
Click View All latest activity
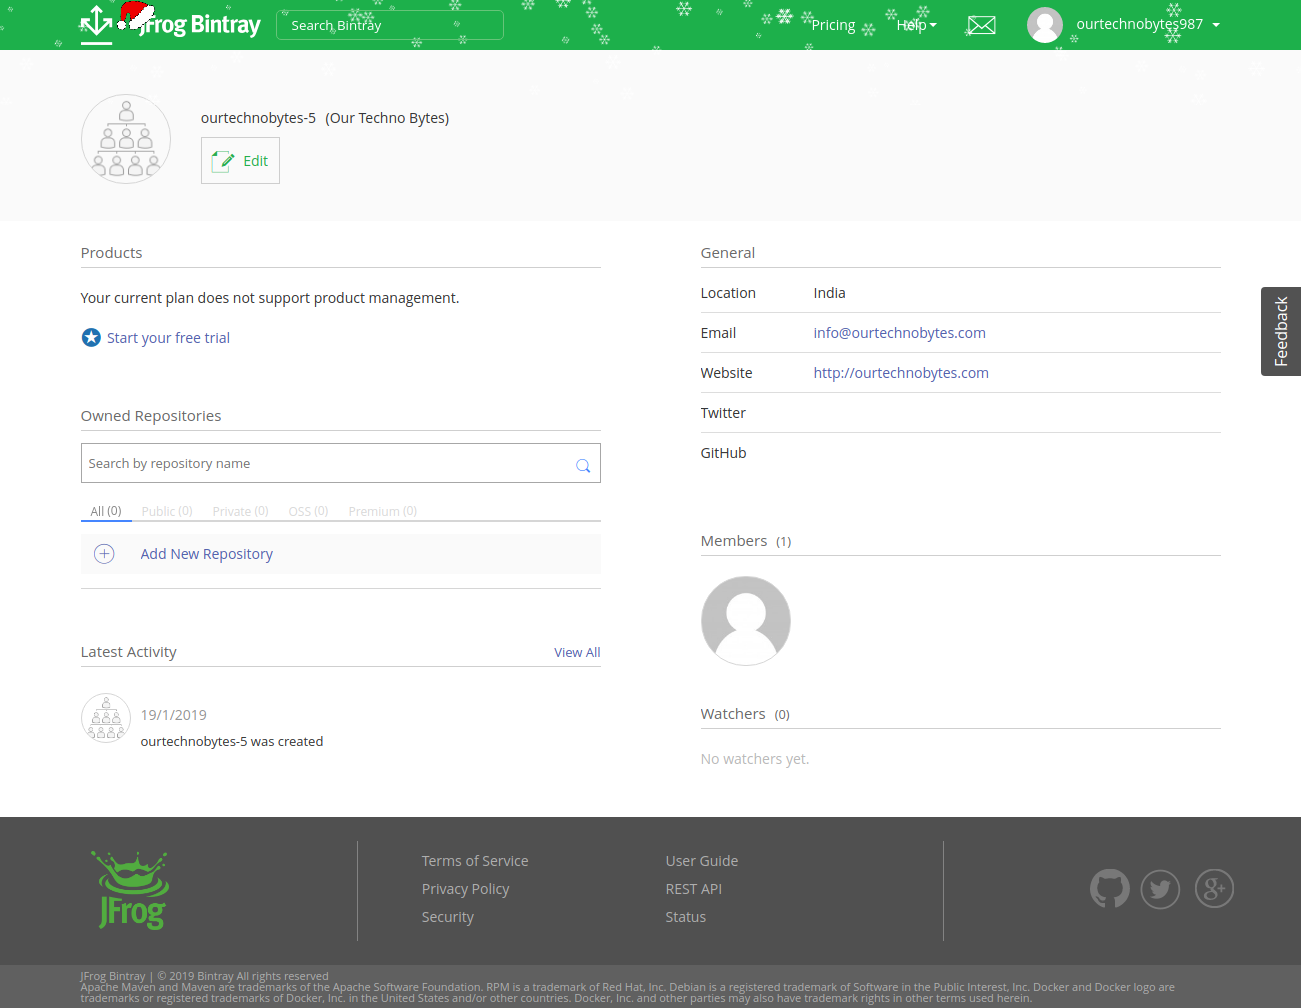[x=577, y=652]
